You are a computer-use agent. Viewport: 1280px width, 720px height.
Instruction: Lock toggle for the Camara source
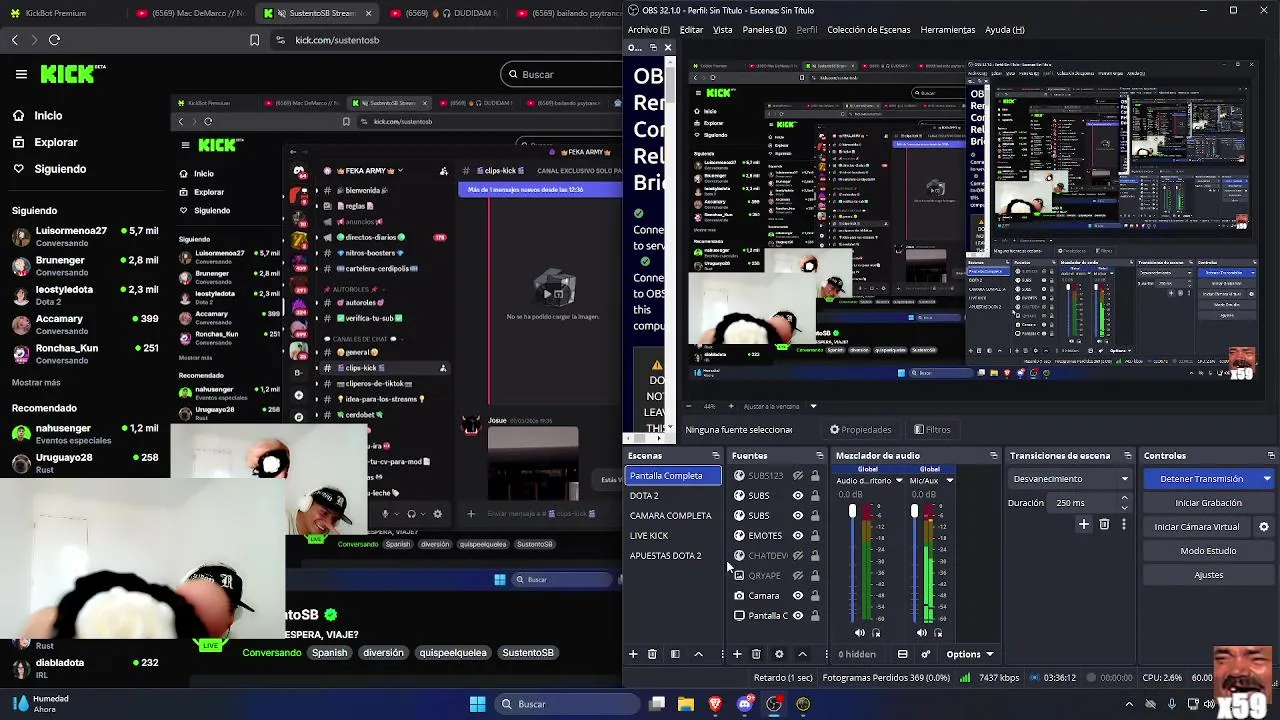(815, 596)
